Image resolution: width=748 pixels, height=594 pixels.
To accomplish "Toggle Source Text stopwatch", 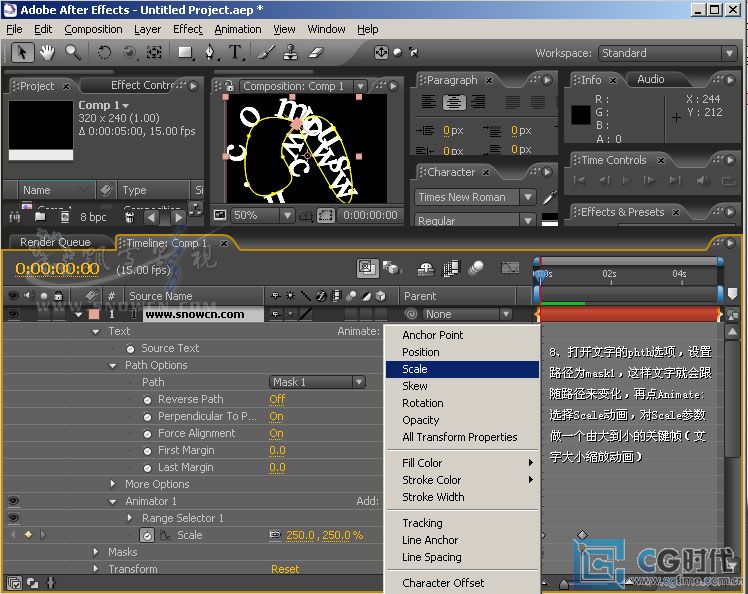I will coord(130,349).
